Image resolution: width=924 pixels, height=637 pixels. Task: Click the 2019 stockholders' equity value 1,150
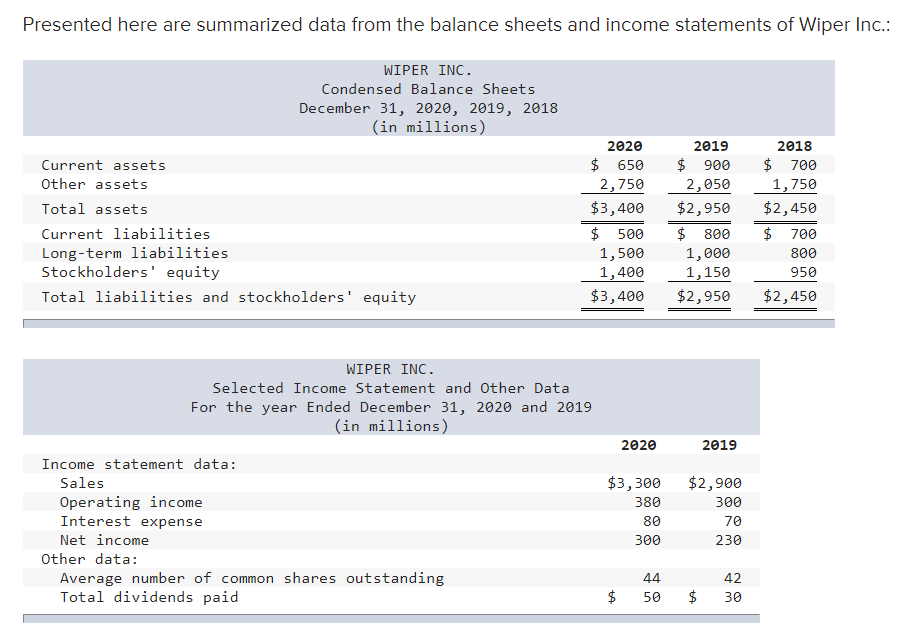(x=708, y=272)
